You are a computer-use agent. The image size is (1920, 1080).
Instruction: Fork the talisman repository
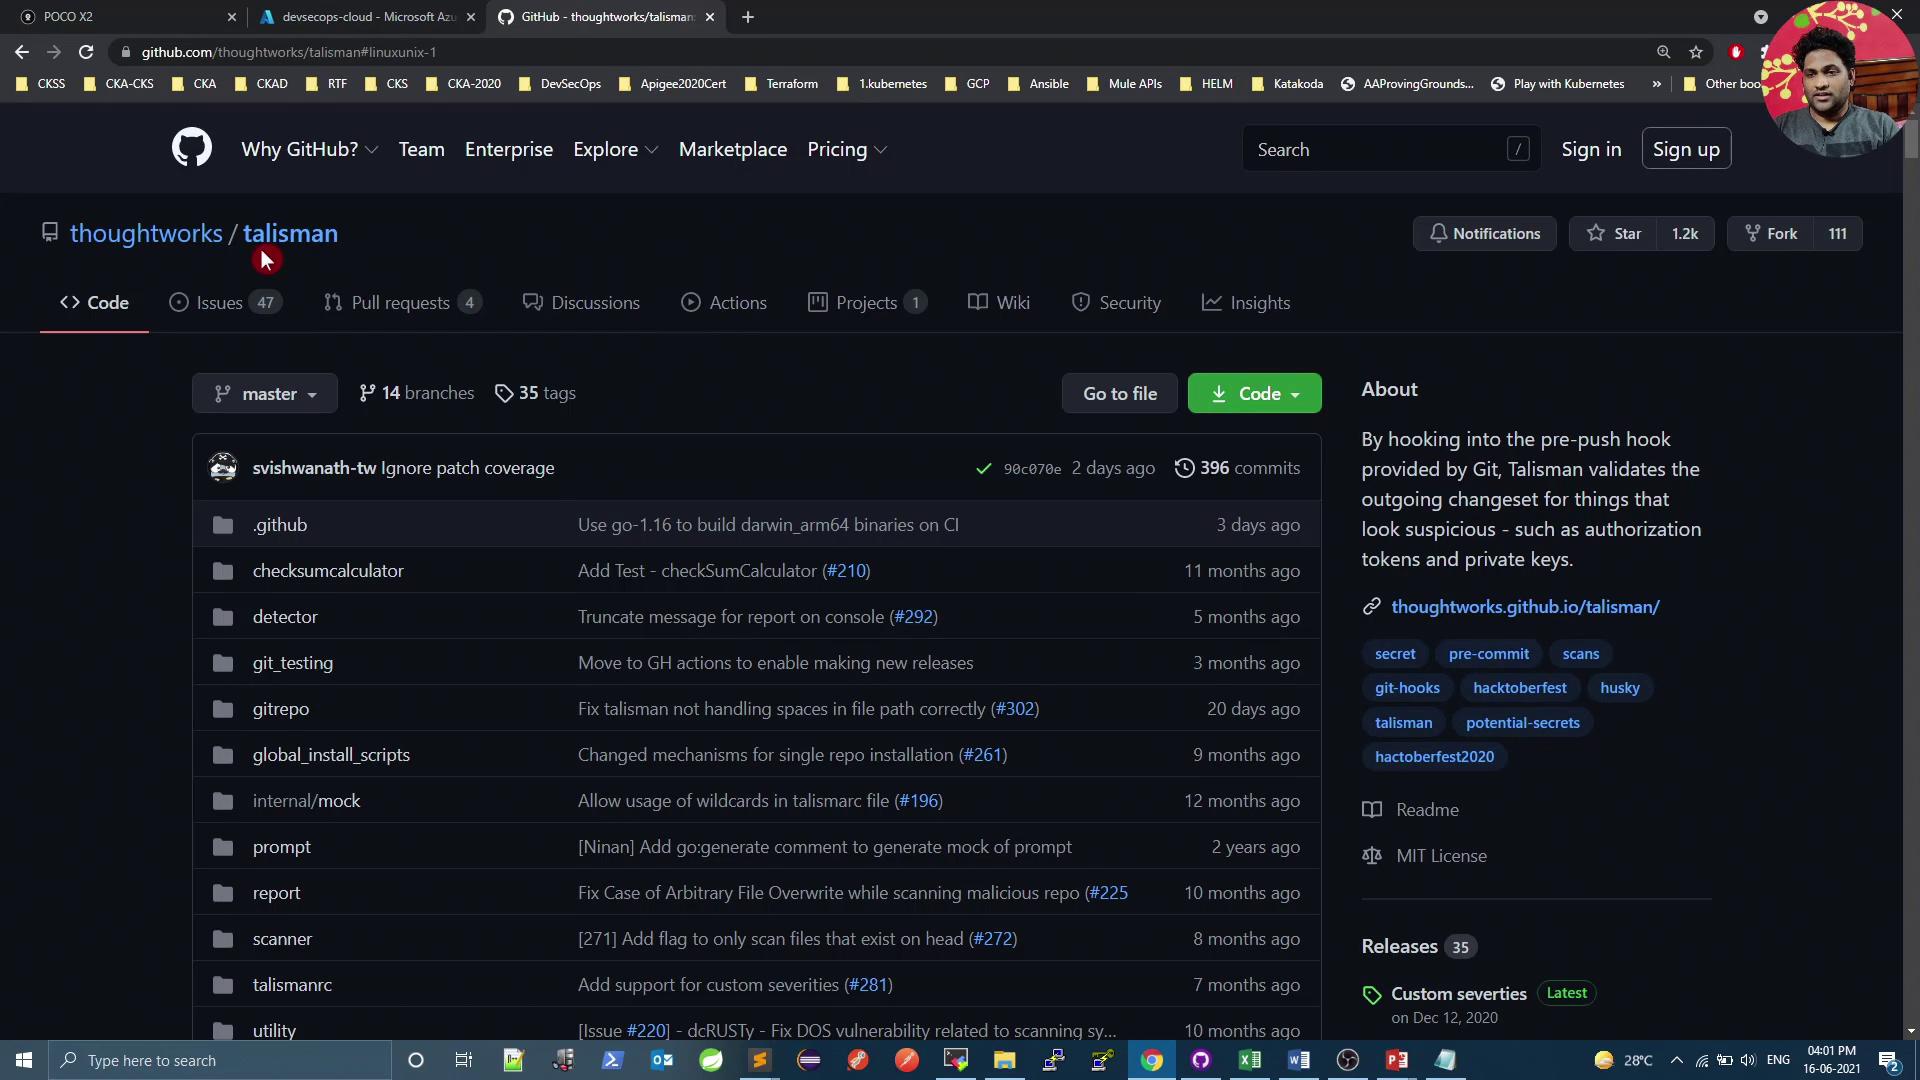tap(1771, 233)
